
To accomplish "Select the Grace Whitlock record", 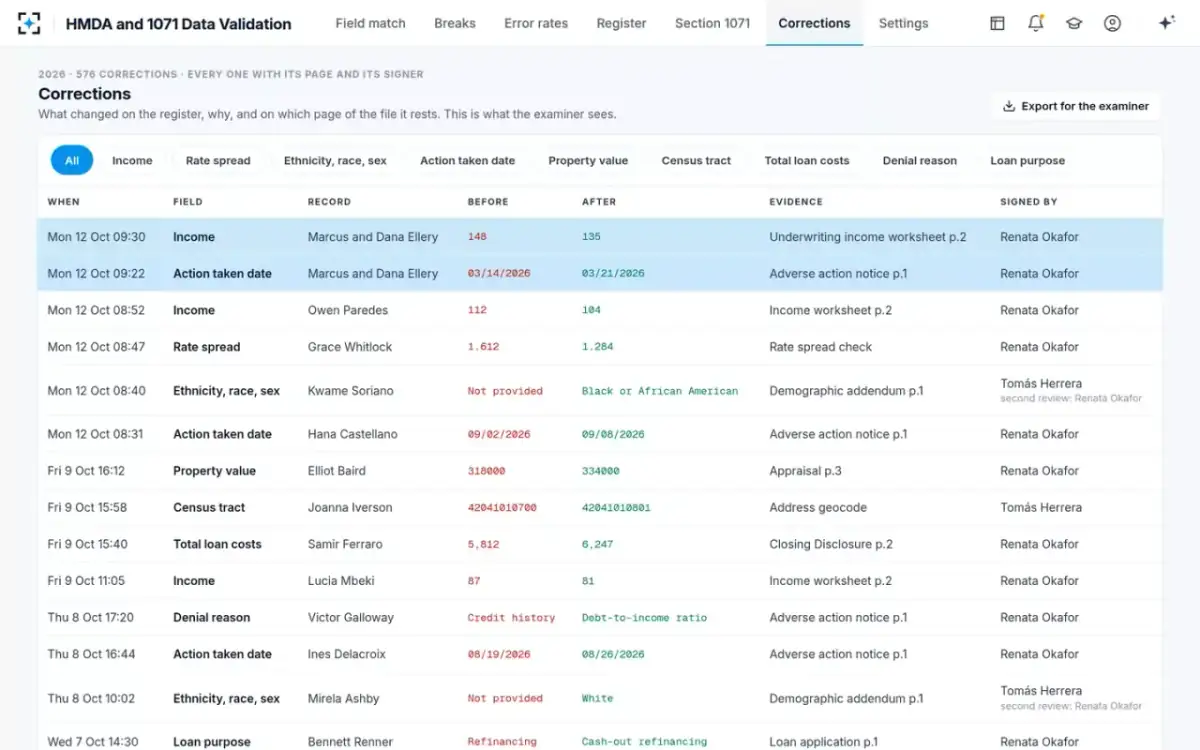I will coord(350,347).
